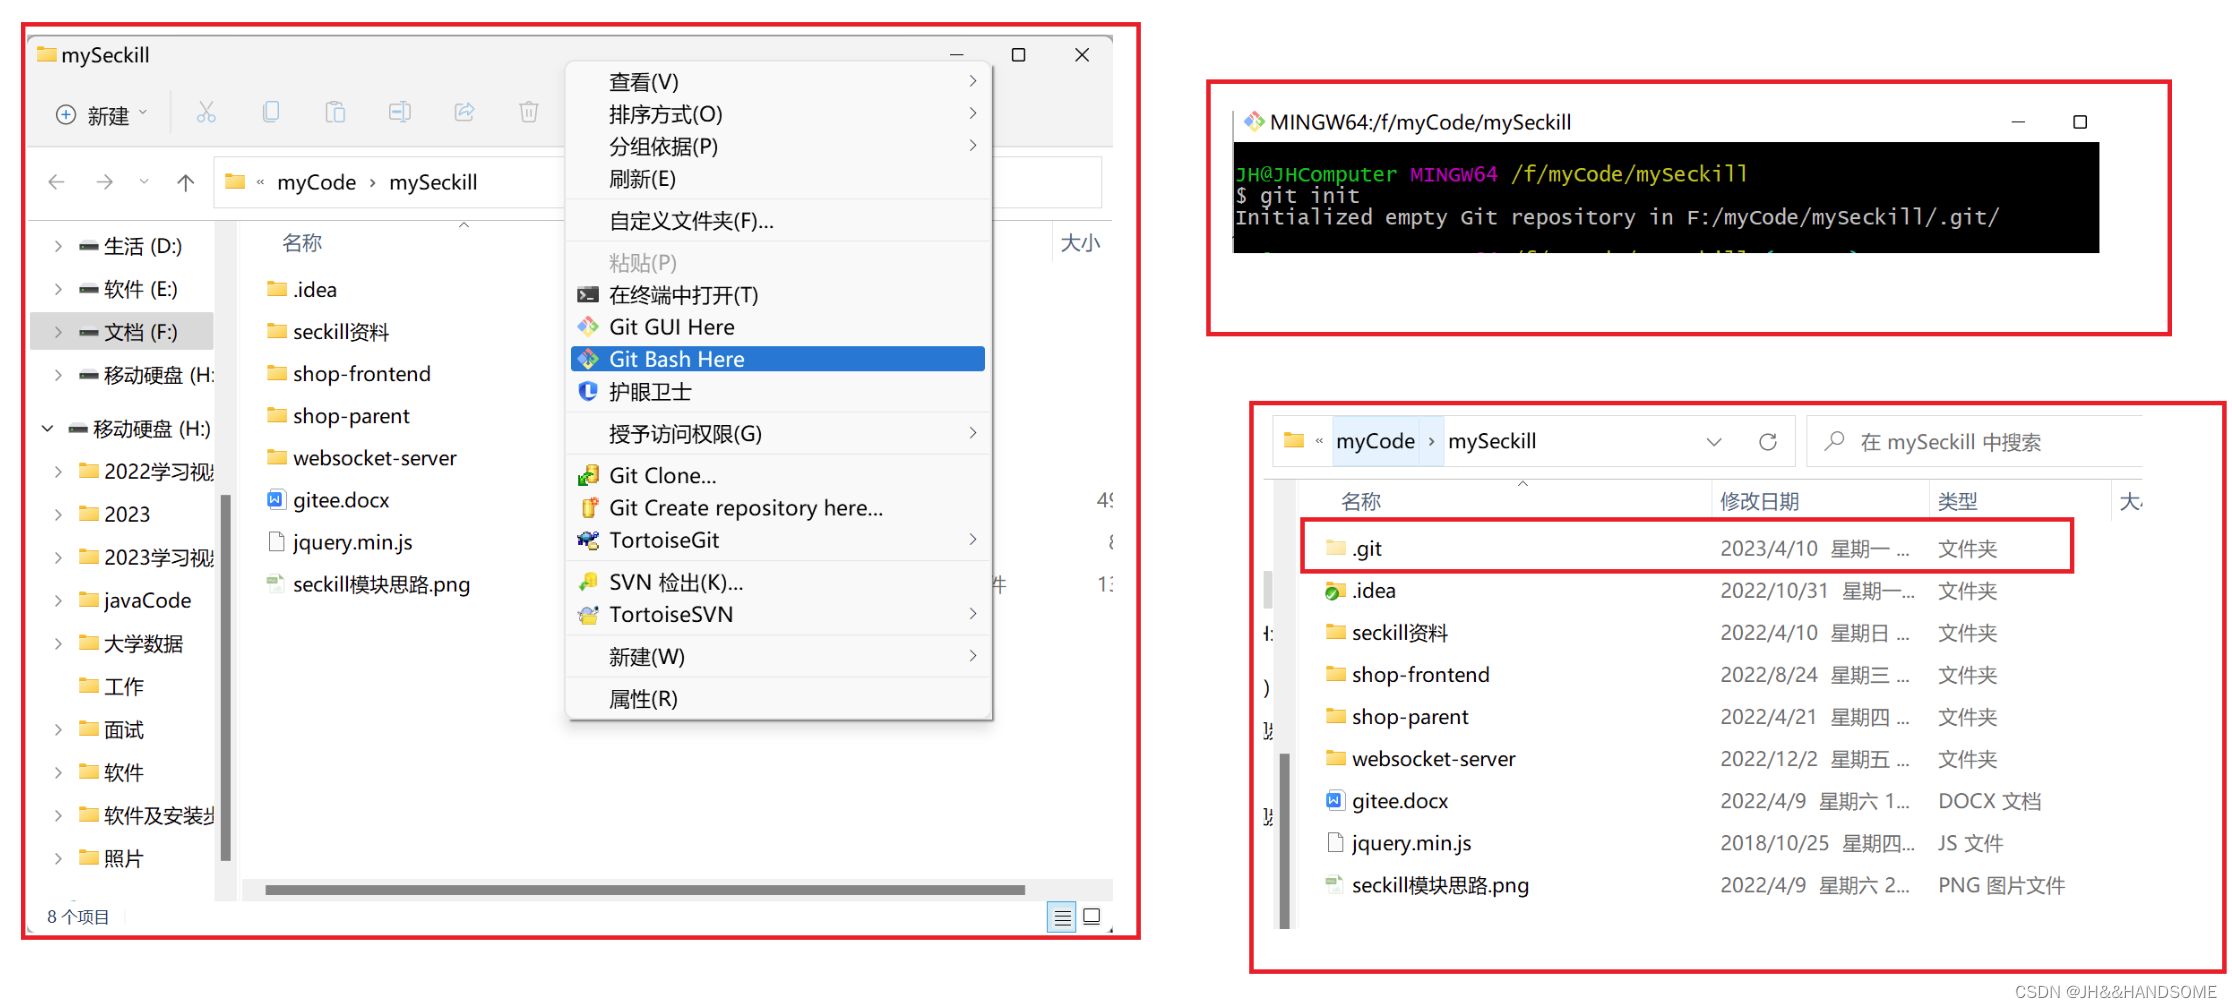The width and height of the screenshot is (2232, 1008).
Task: Open TortoiseSVN submenu
Action: tap(778, 614)
